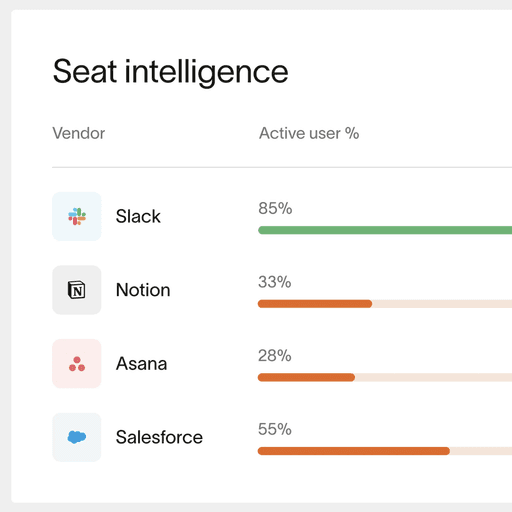Select the Notion vendor name
Image resolution: width=512 pixels, height=512 pixels.
pyautogui.click(x=143, y=290)
